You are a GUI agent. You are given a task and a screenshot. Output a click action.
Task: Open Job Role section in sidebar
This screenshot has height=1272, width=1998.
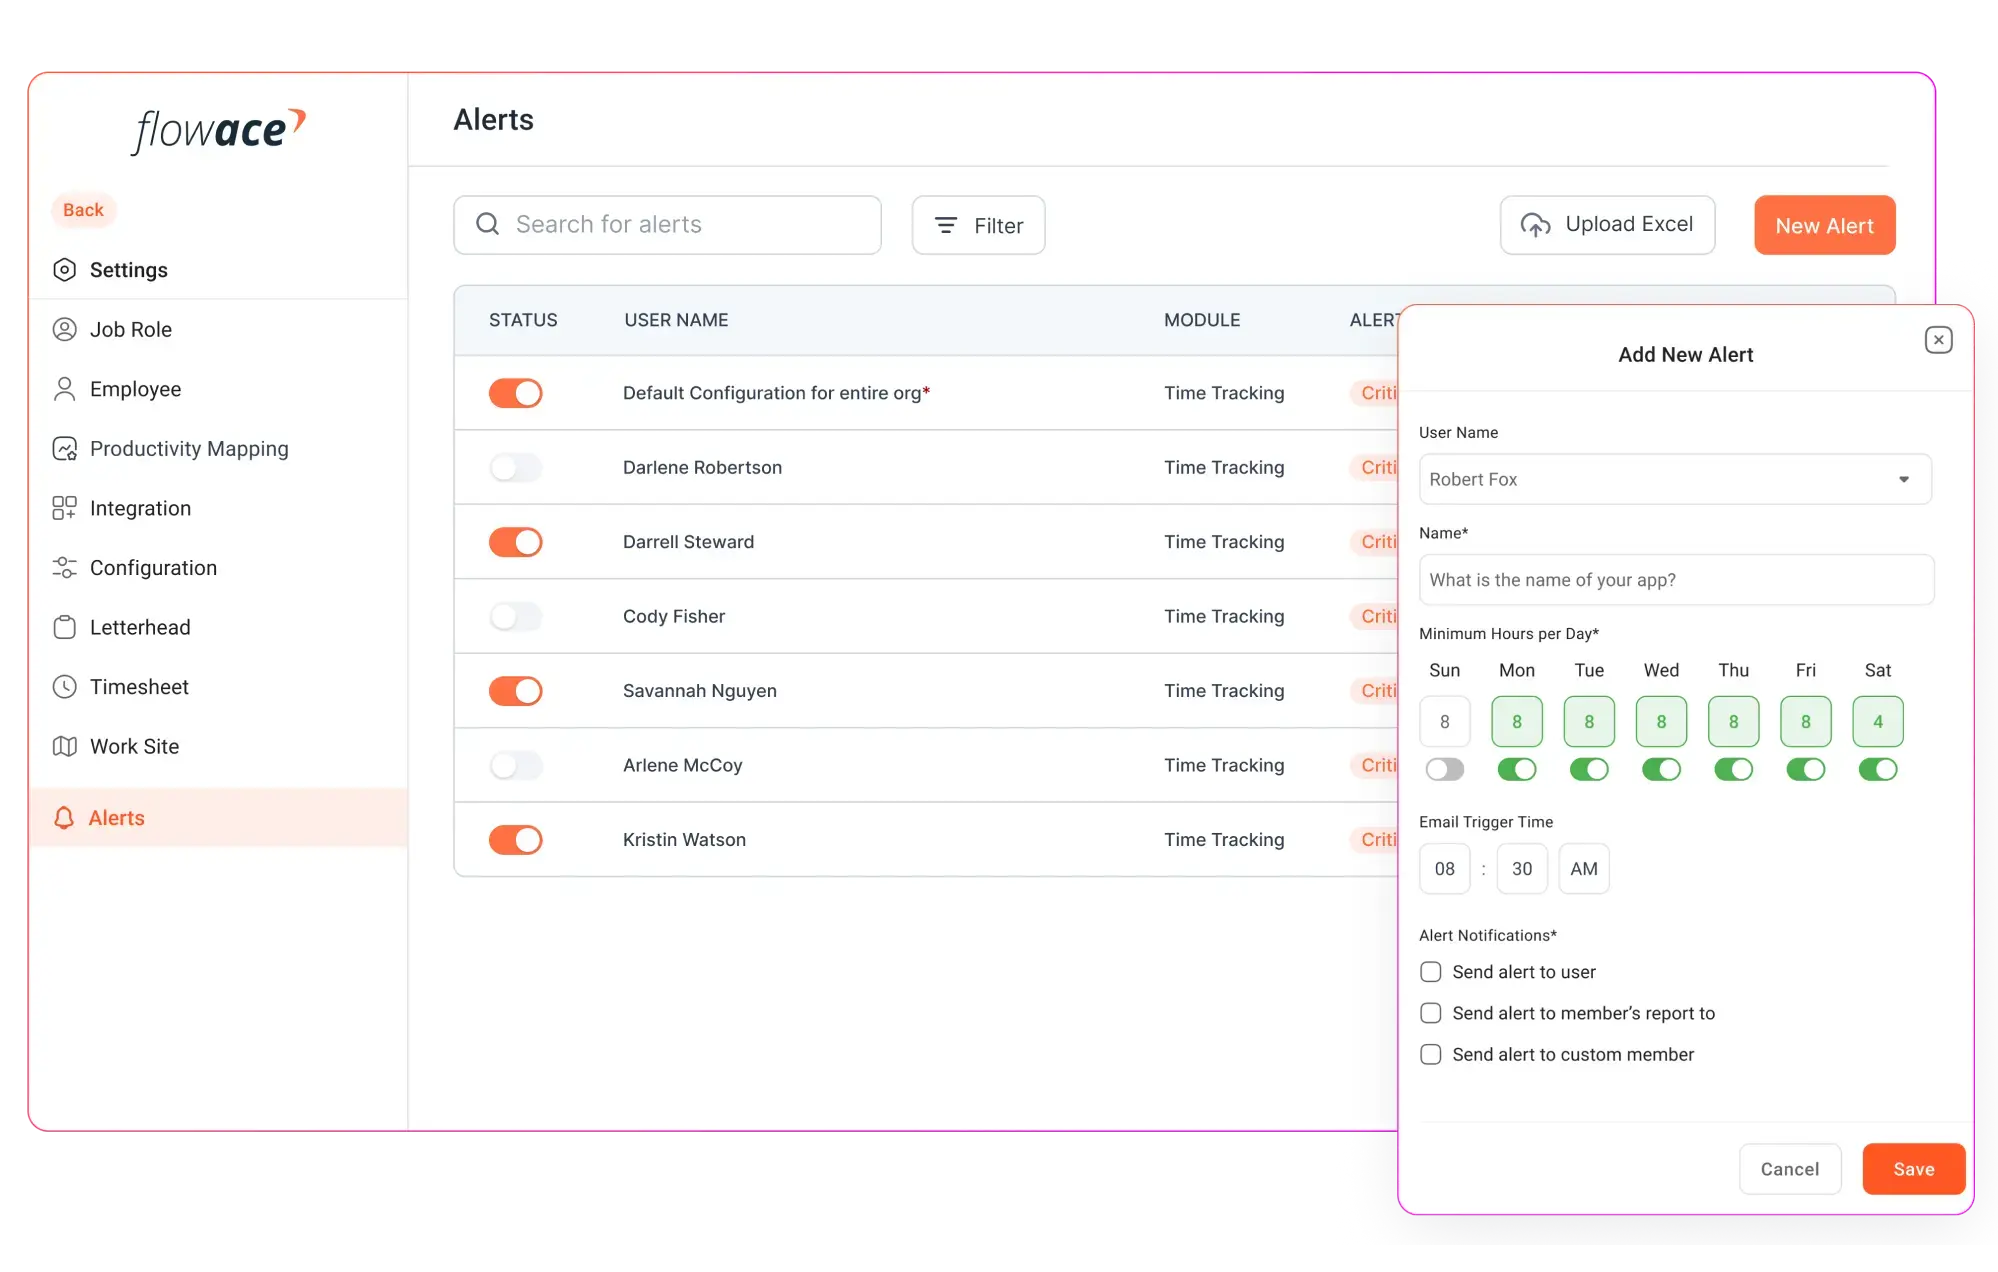click(x=131, y=328)
